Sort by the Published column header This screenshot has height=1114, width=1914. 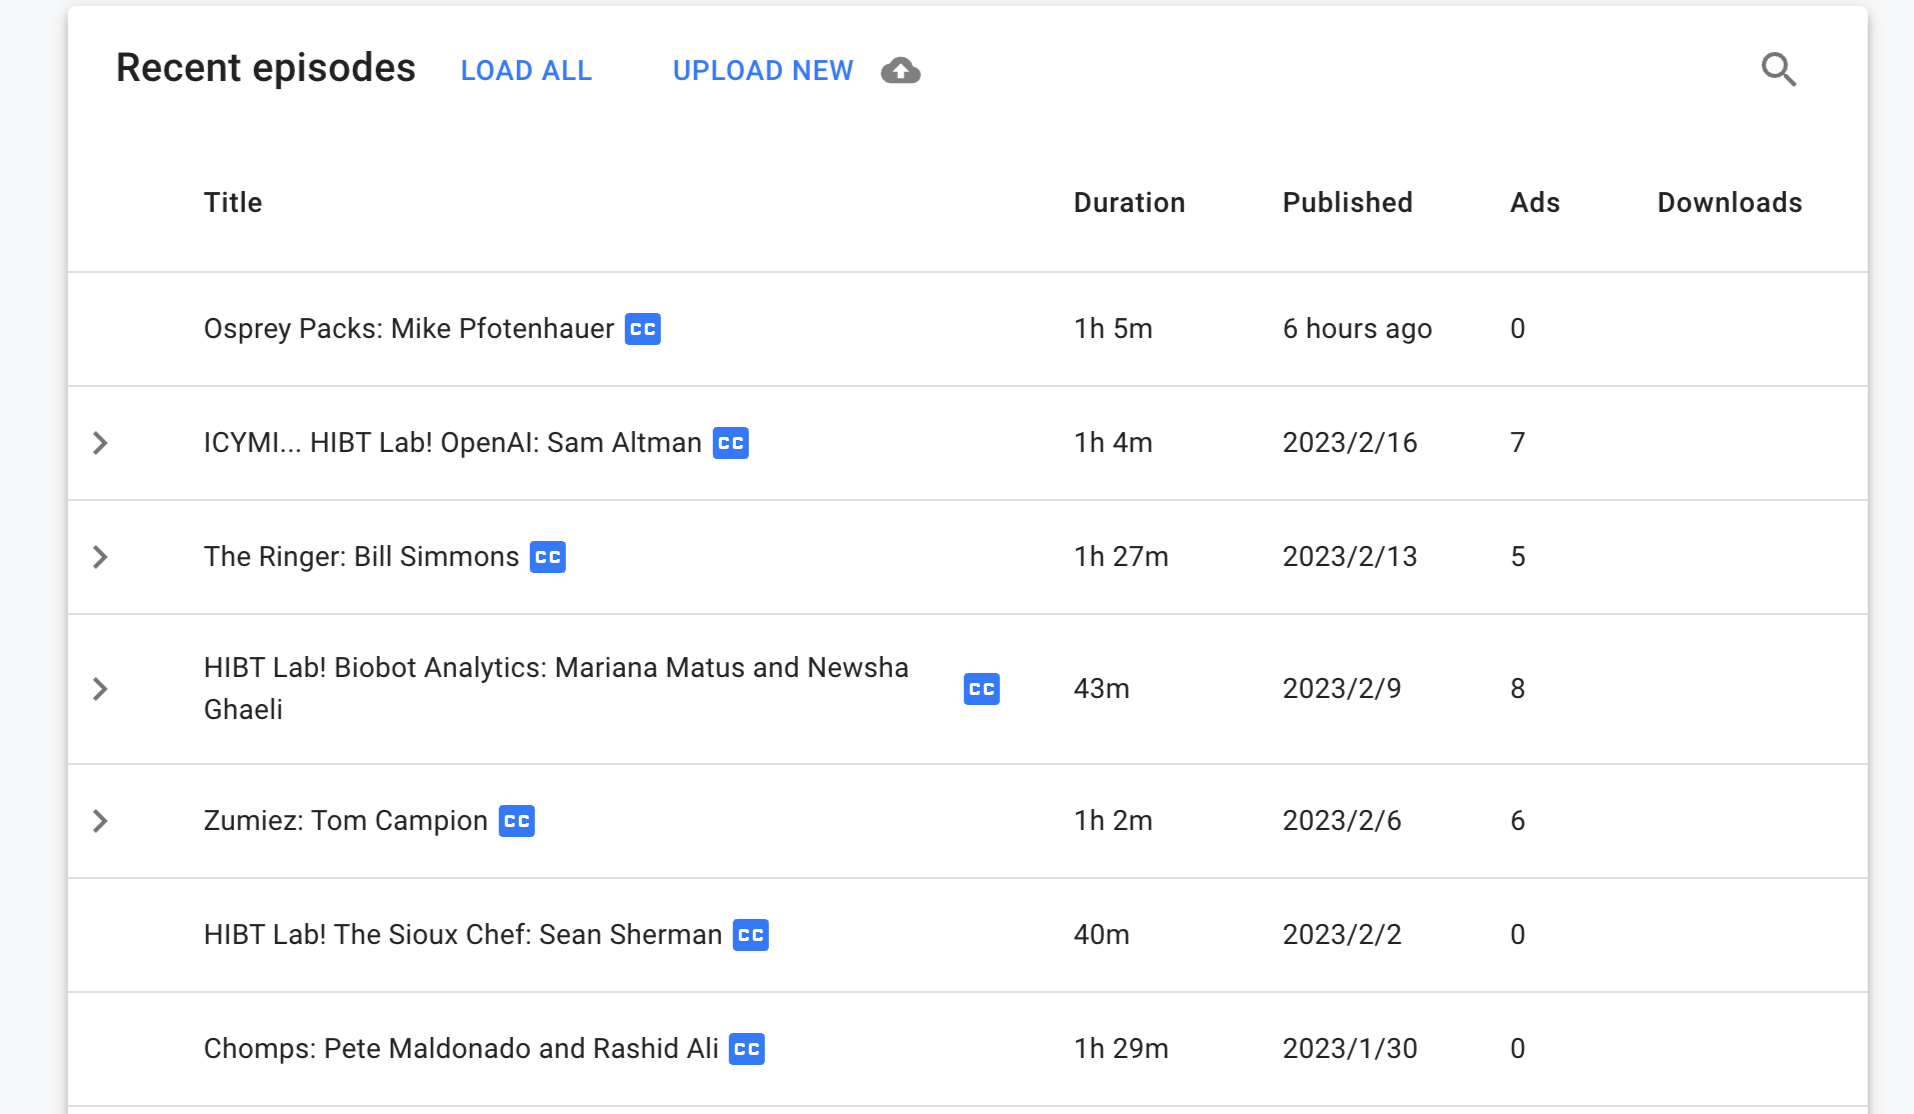[x=1347, y=203]
